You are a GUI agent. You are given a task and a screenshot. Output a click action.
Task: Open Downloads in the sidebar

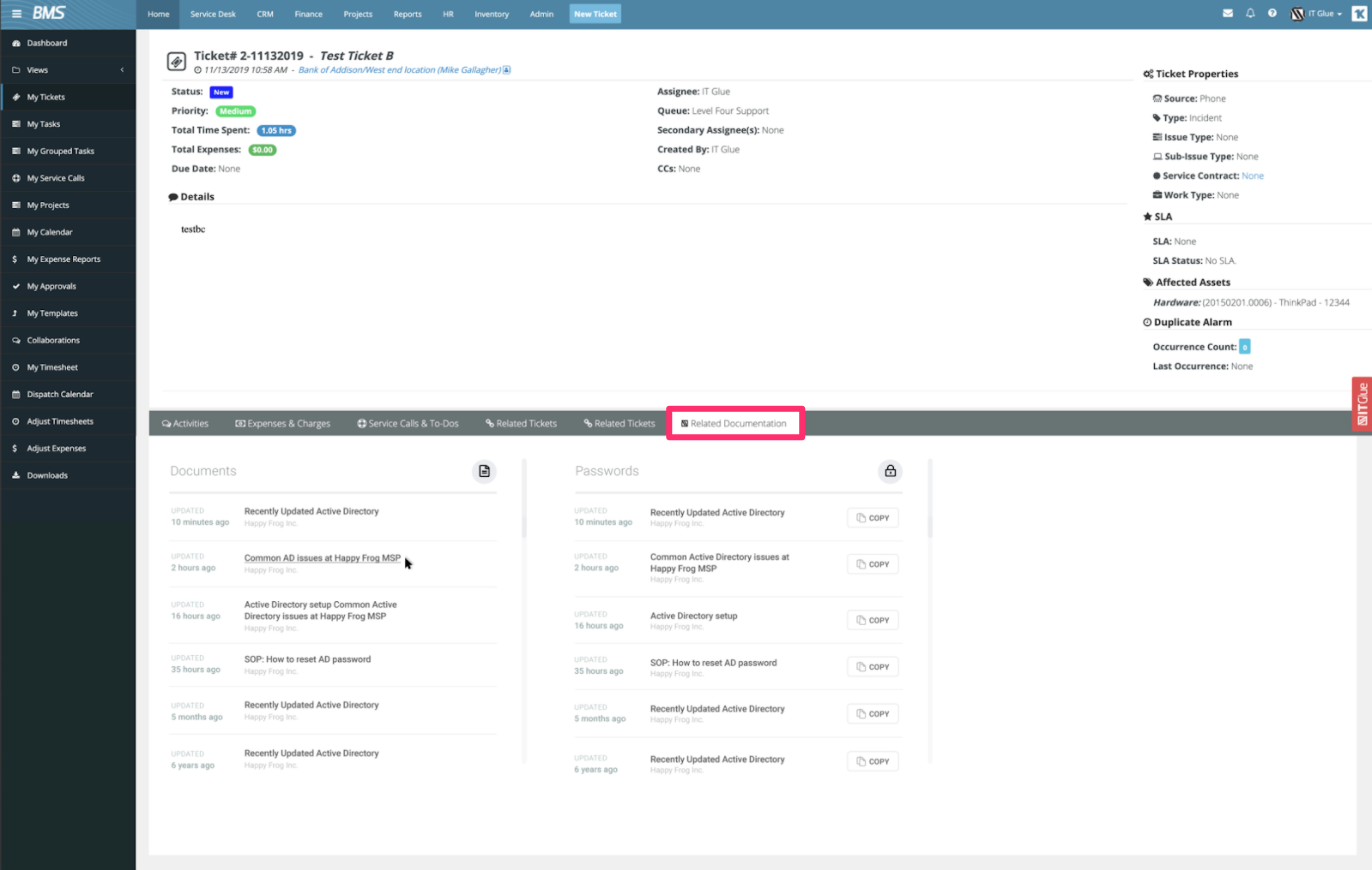(68, 475)
